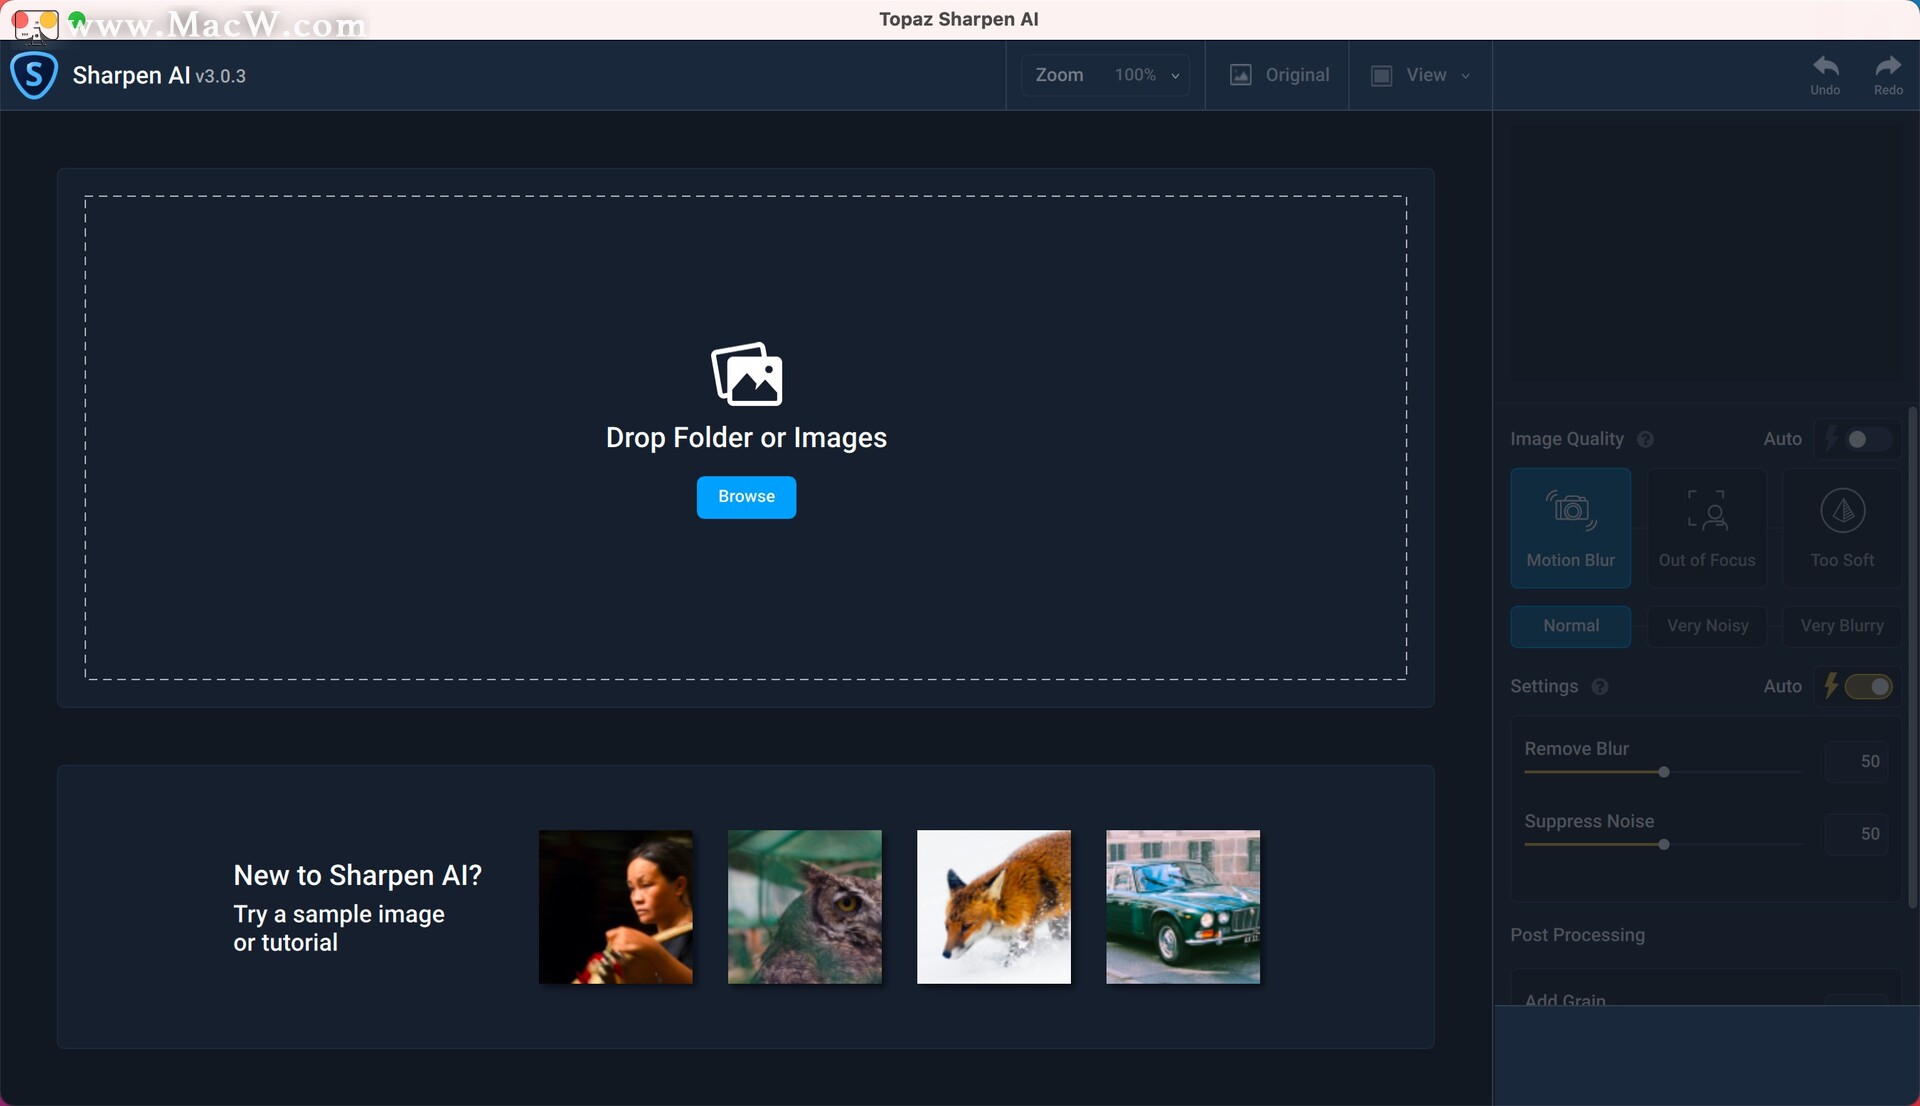The height and width of the screenshot is (1106, 1920).
Task: Select the Very Blurry quality option
Action: click(1840, 626)
